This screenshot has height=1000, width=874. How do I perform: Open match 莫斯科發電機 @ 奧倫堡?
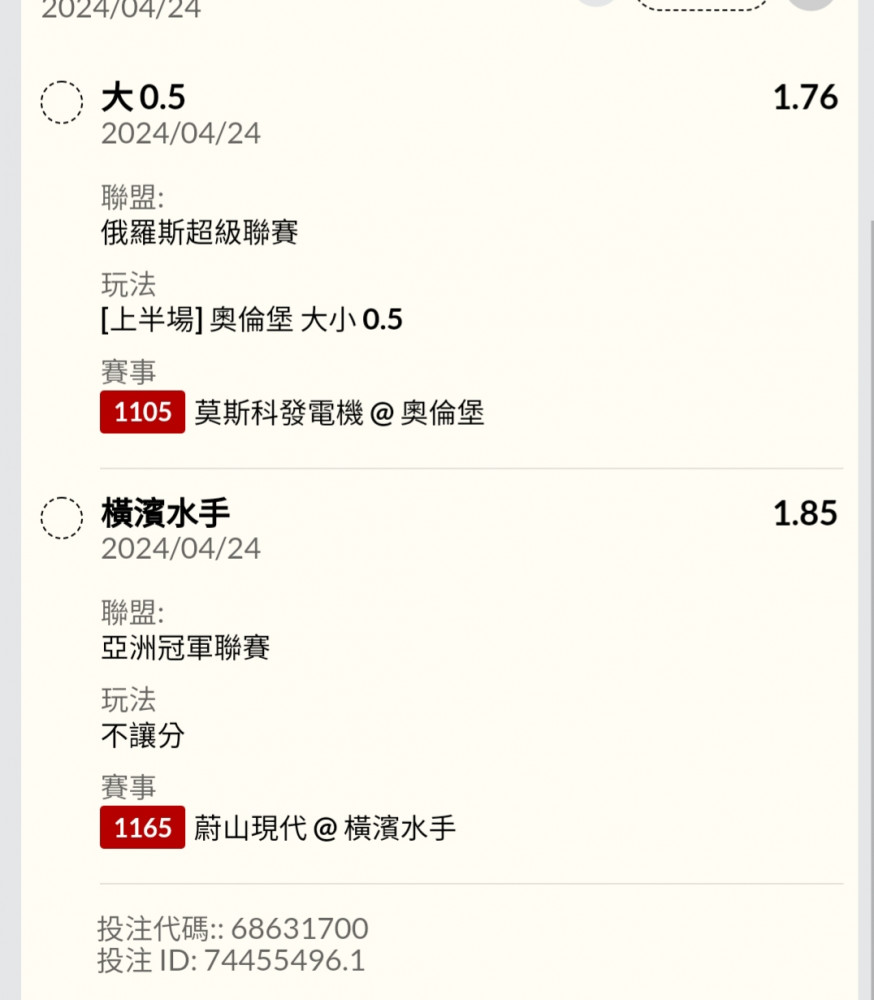pos(339,413)
